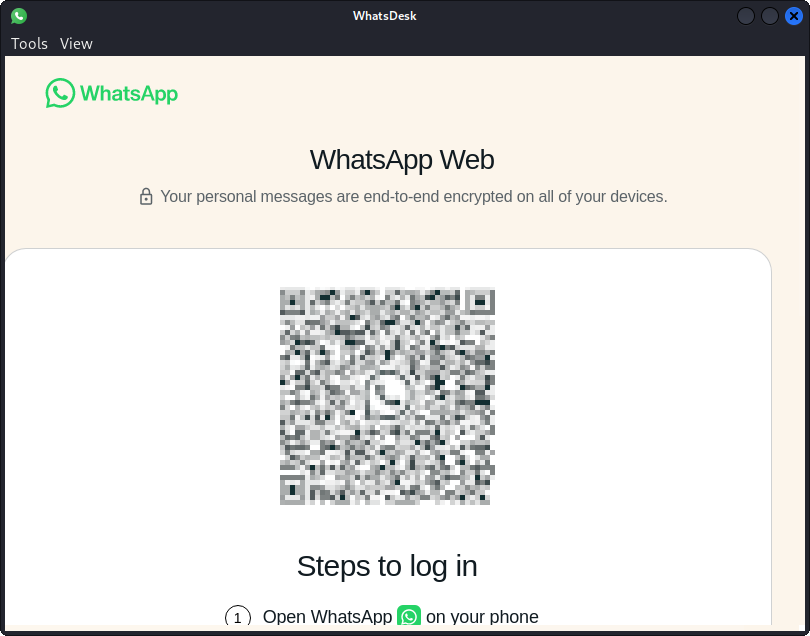810x636 pixels.
Task: Click the green WhatsApp icon in step one
Action: tap(409, 615)
